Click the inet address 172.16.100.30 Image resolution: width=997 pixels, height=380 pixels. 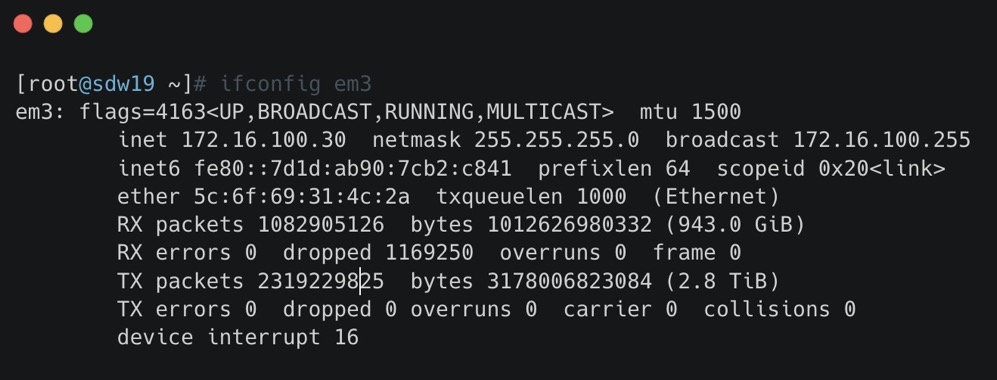[264, 140]
